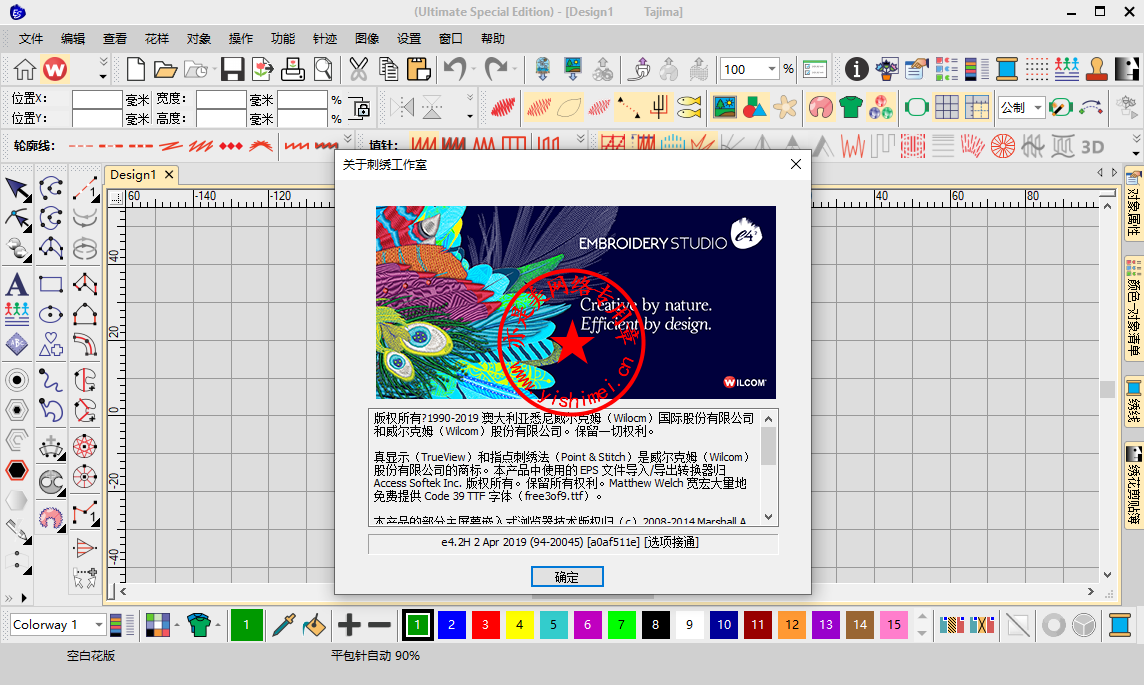Open the 针迹 menu
Viewport: 1144px width, 685px height.
pos(325,39)
